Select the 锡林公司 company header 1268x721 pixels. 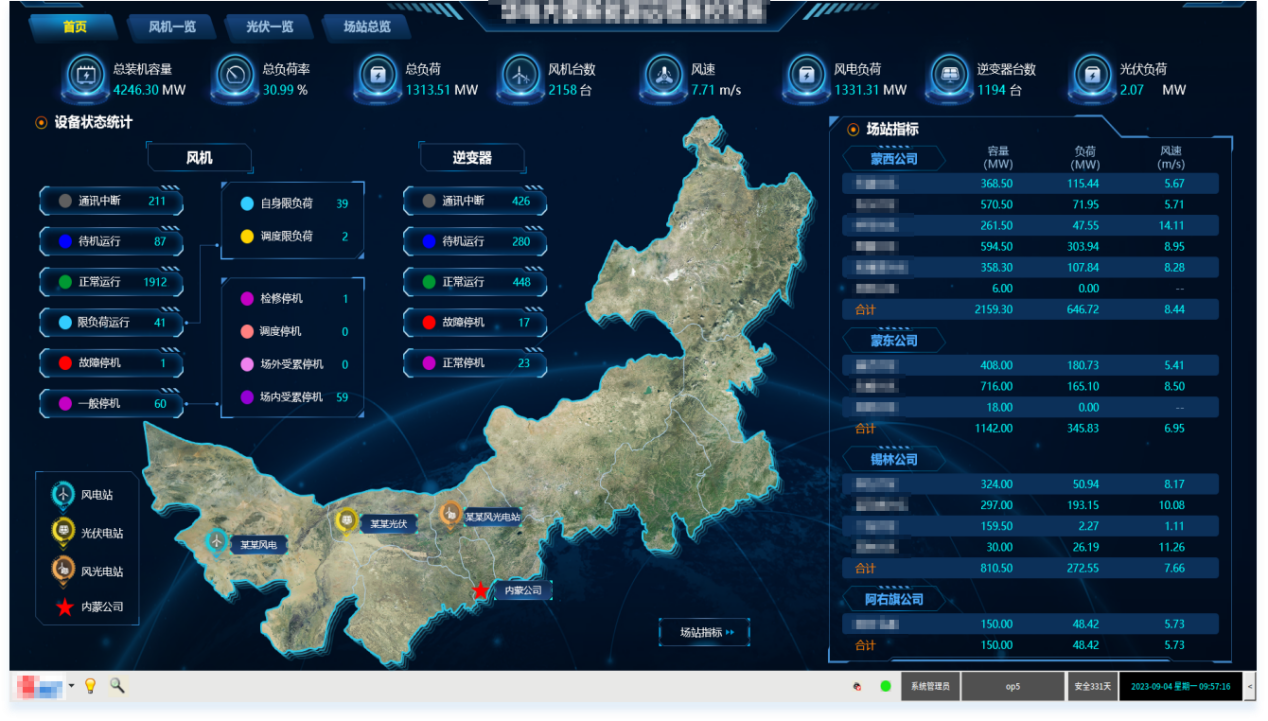coord(893,460)
